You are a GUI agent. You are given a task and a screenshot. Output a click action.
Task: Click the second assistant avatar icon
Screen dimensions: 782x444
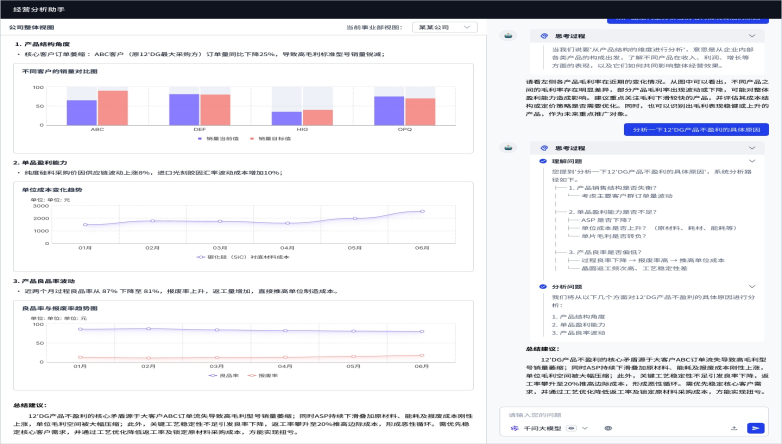508,147
